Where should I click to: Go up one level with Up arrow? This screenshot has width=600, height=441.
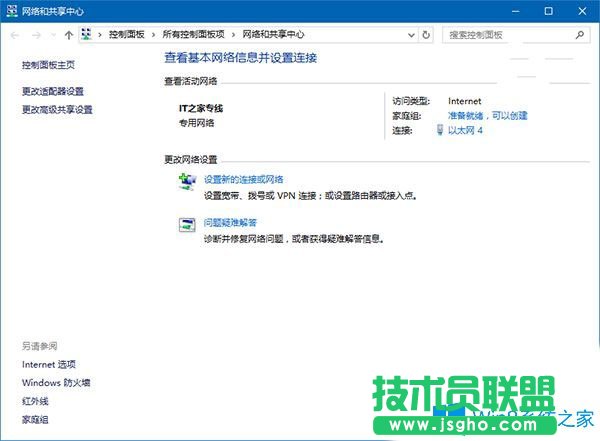click(69, 35)
